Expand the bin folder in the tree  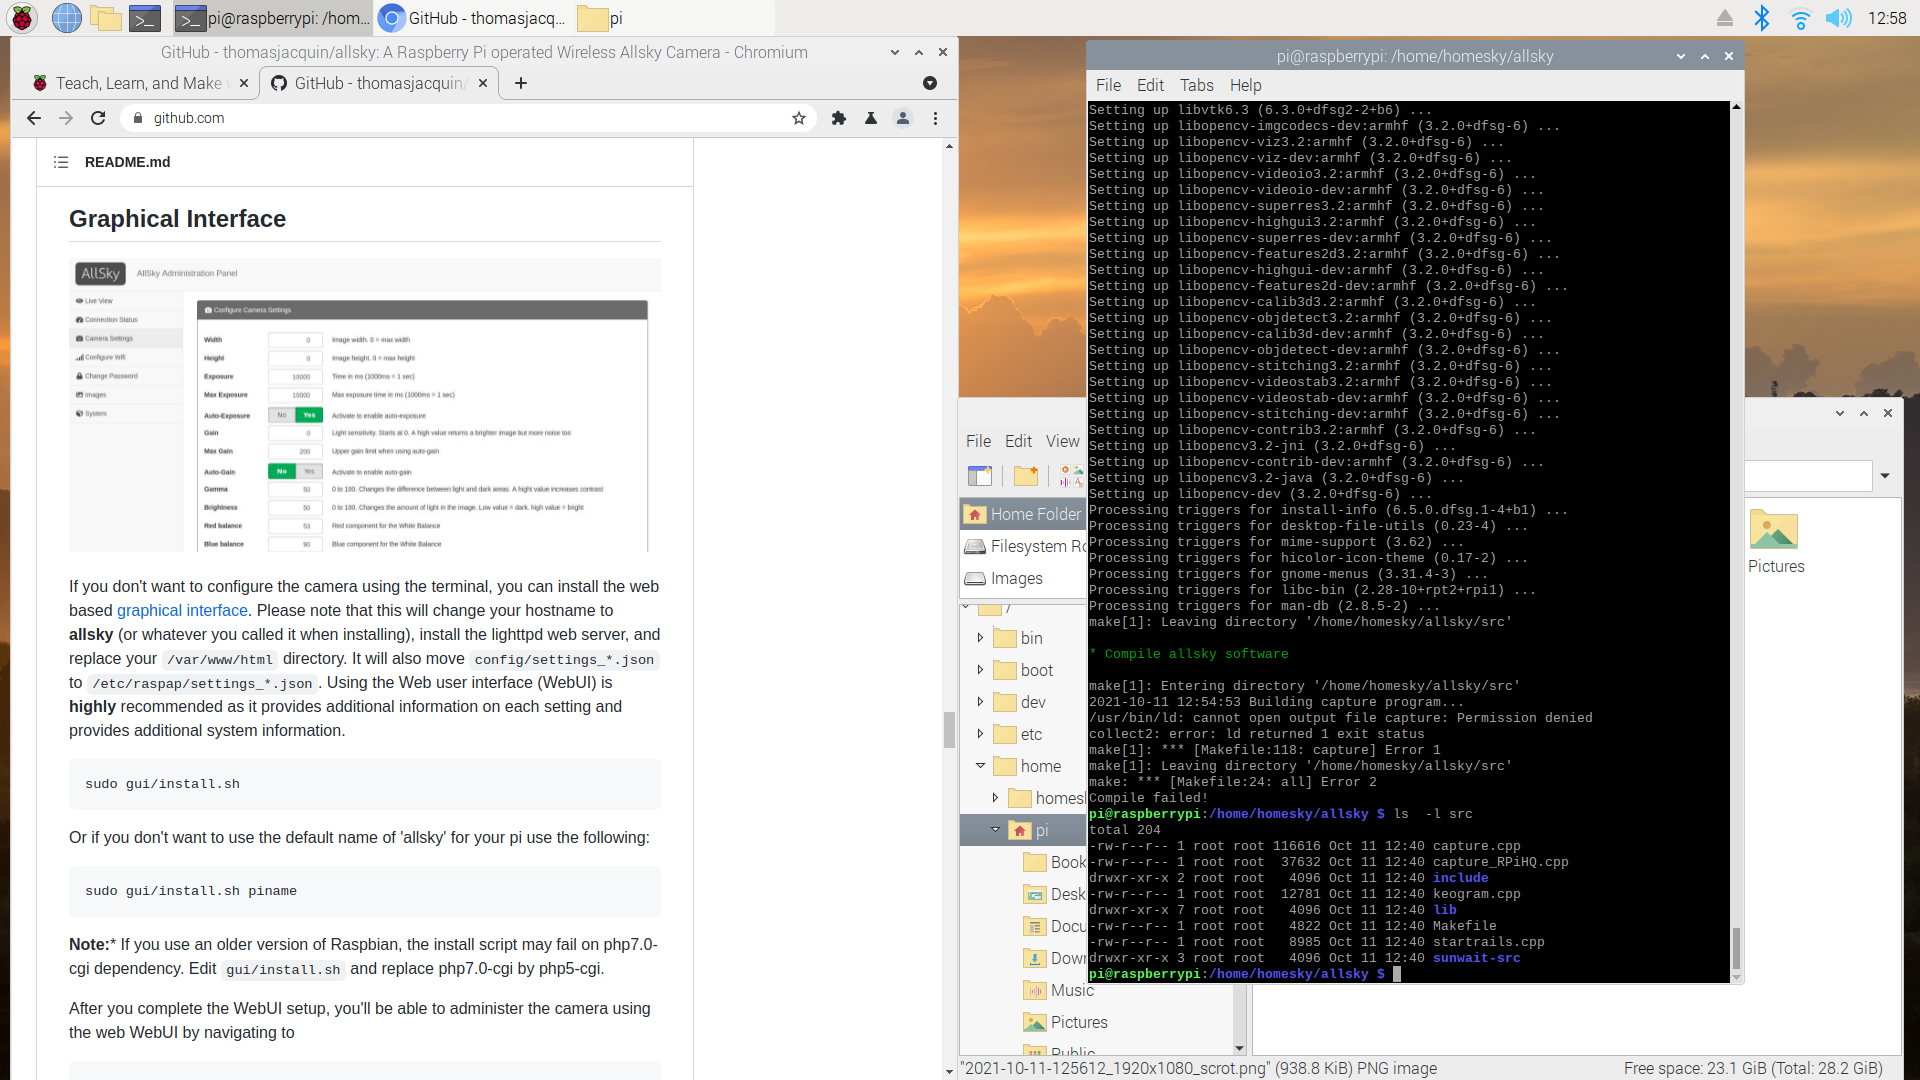click(x=980, y=637)
